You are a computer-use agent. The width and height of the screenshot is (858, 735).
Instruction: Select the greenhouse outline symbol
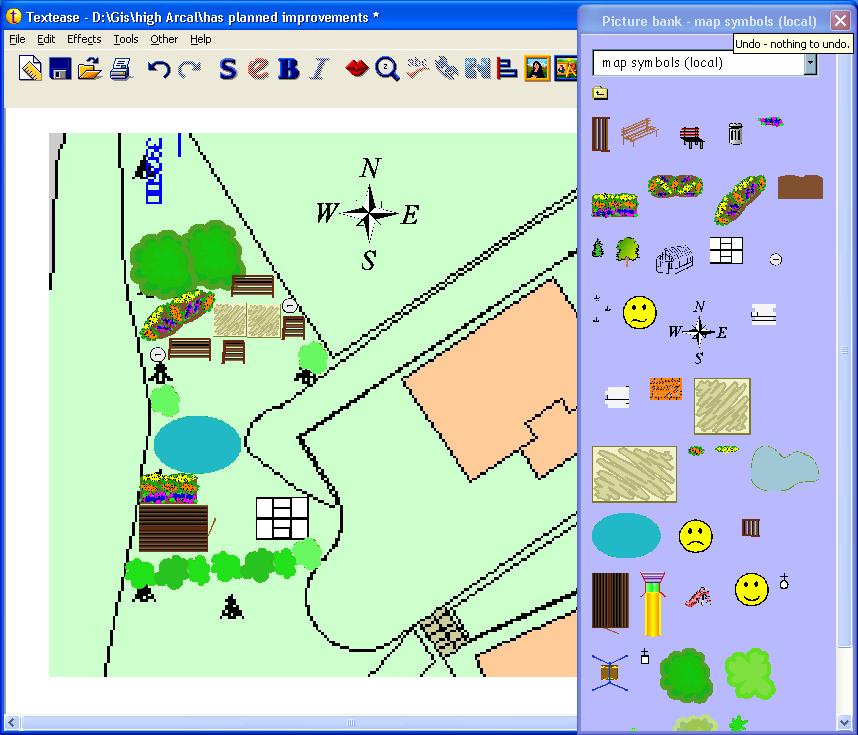[674, 258]
